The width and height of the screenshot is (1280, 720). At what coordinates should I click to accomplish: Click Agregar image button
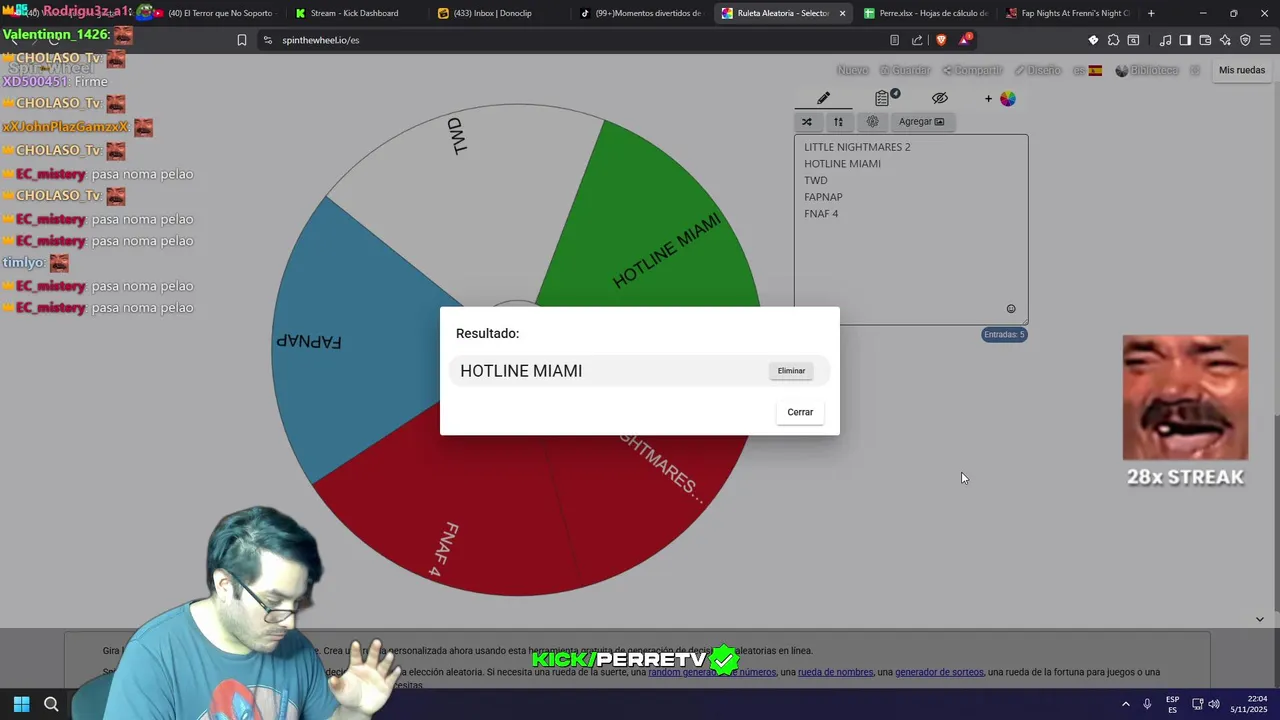(x=921, y=122)
